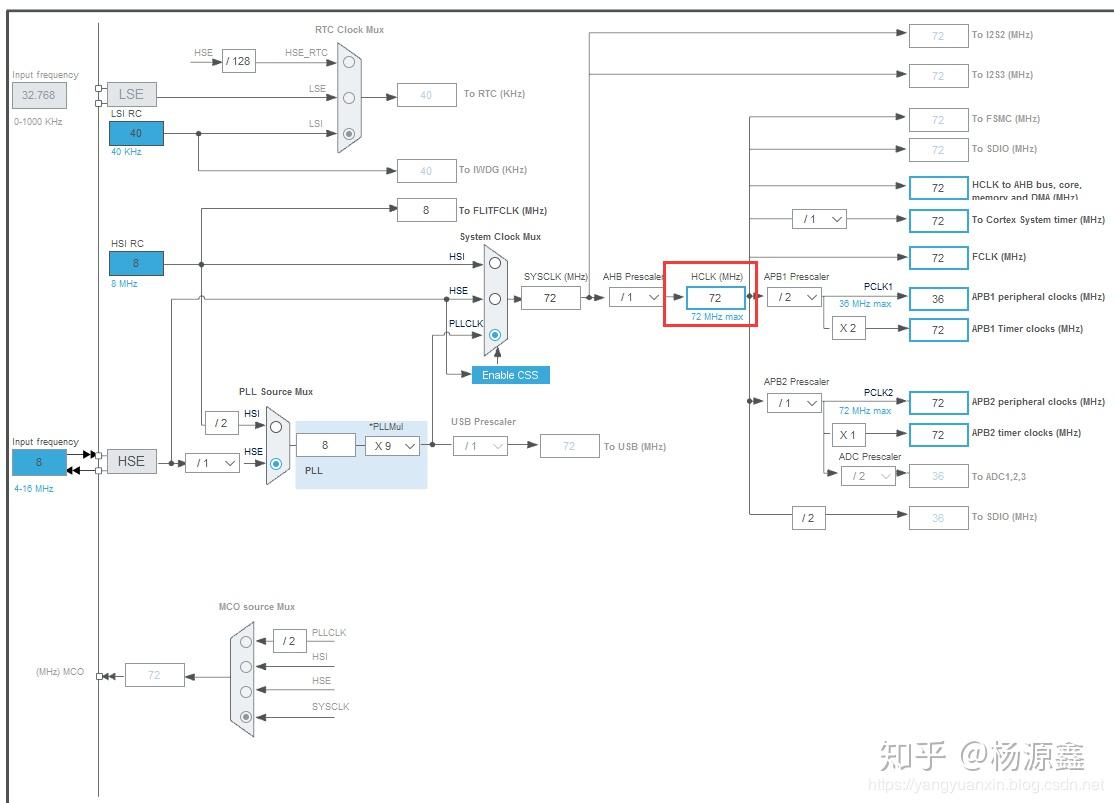Click the FCLK (MHz) value box
Viewport: 1114px width, 803px height.
click(x=939, y=257)
